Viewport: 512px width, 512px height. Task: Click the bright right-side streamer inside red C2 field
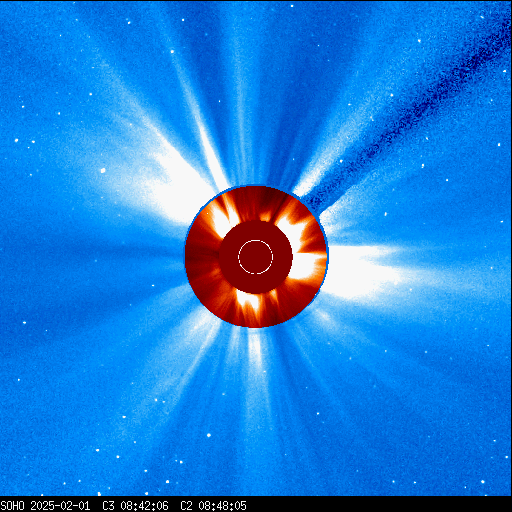(x=308, y=265)
